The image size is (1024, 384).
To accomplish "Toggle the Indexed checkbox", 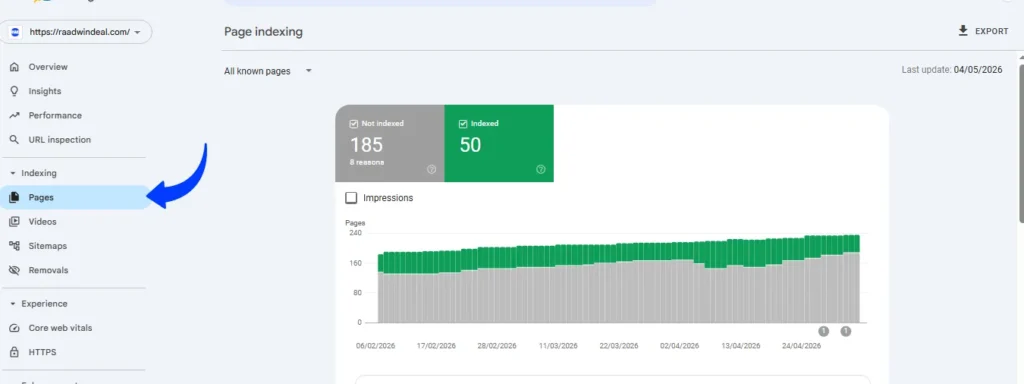I will [463, 123].
